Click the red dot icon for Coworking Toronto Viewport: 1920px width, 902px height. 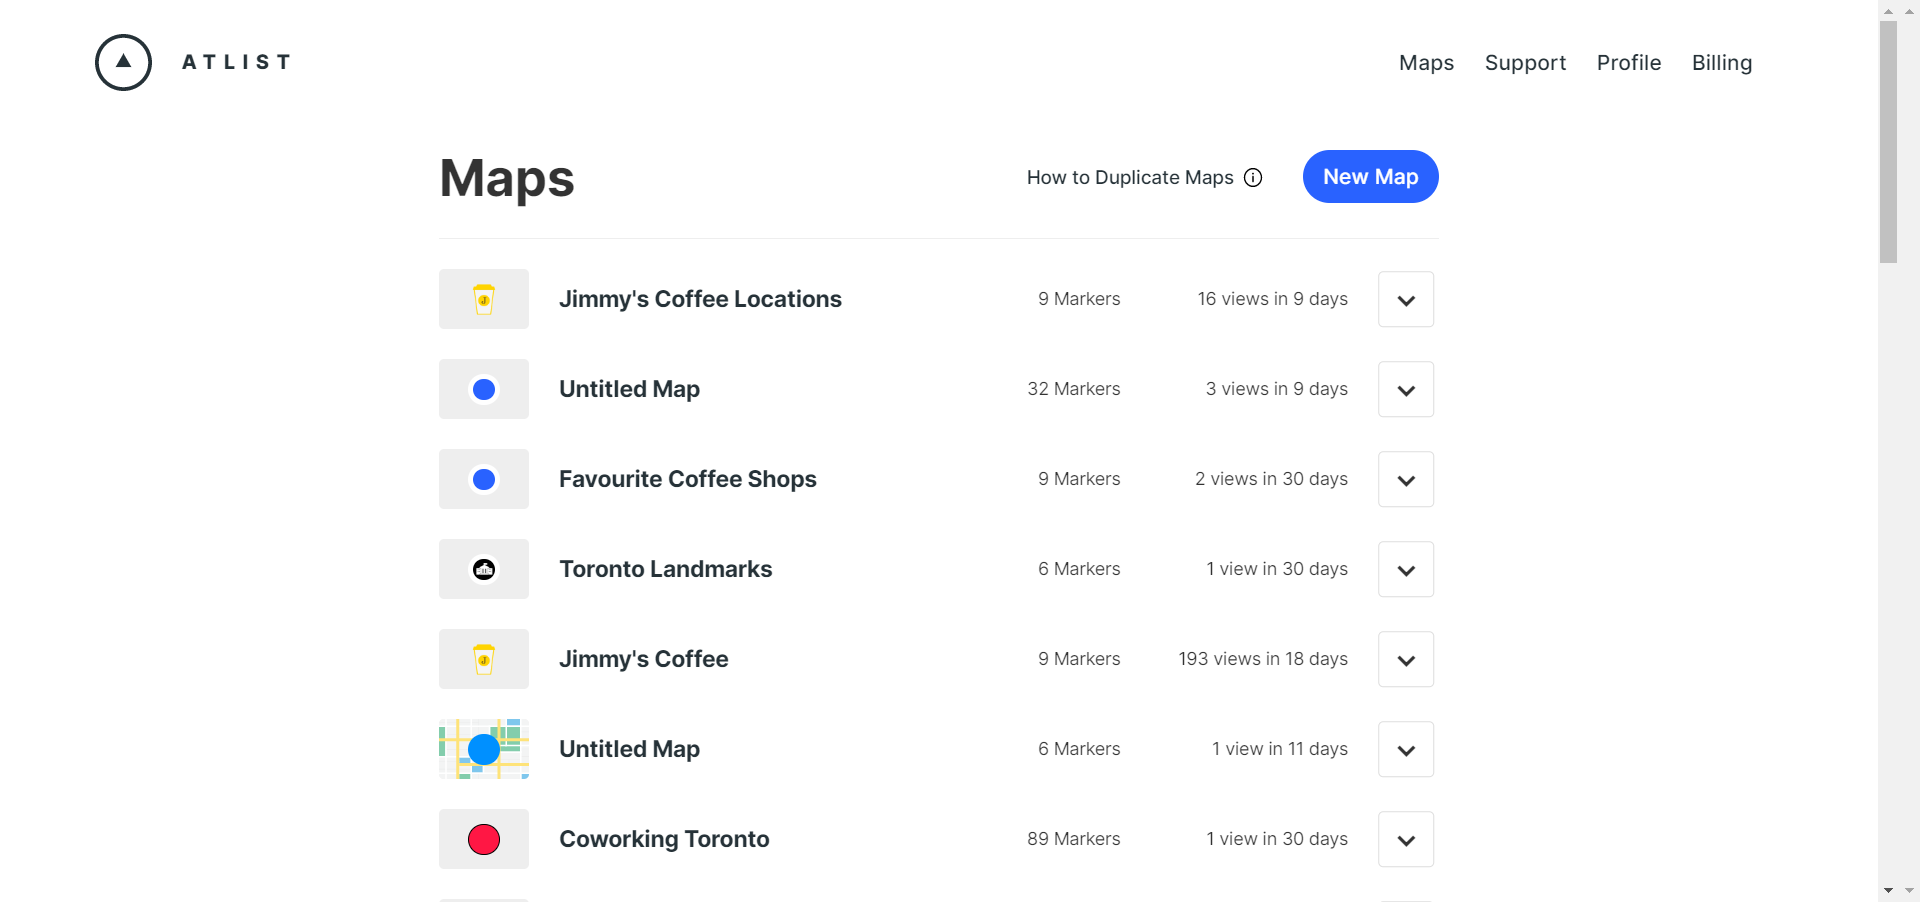click(484, 839)
